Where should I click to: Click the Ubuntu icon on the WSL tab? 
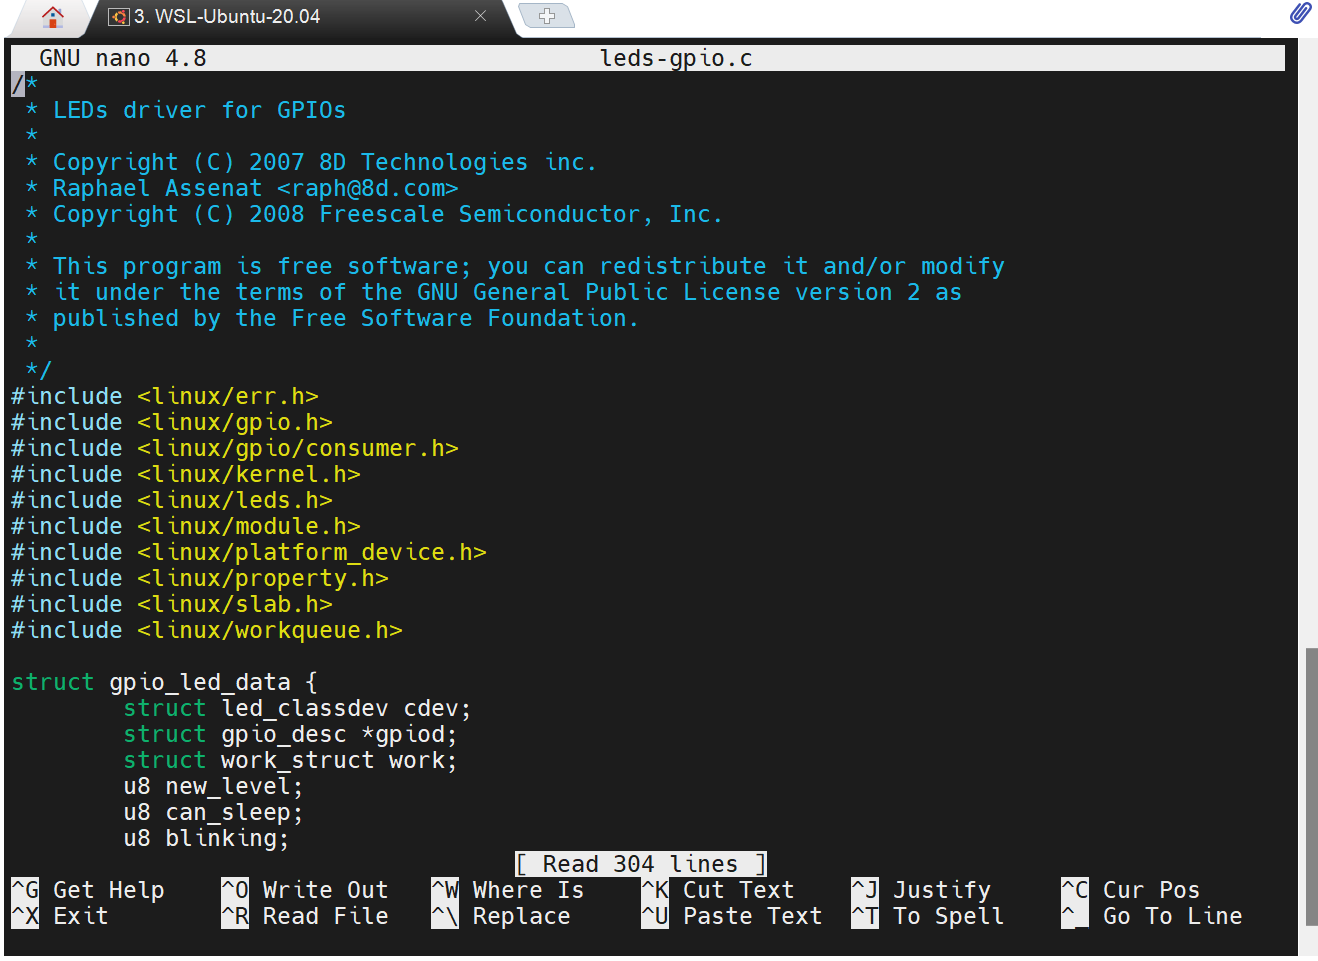point(118,17)
